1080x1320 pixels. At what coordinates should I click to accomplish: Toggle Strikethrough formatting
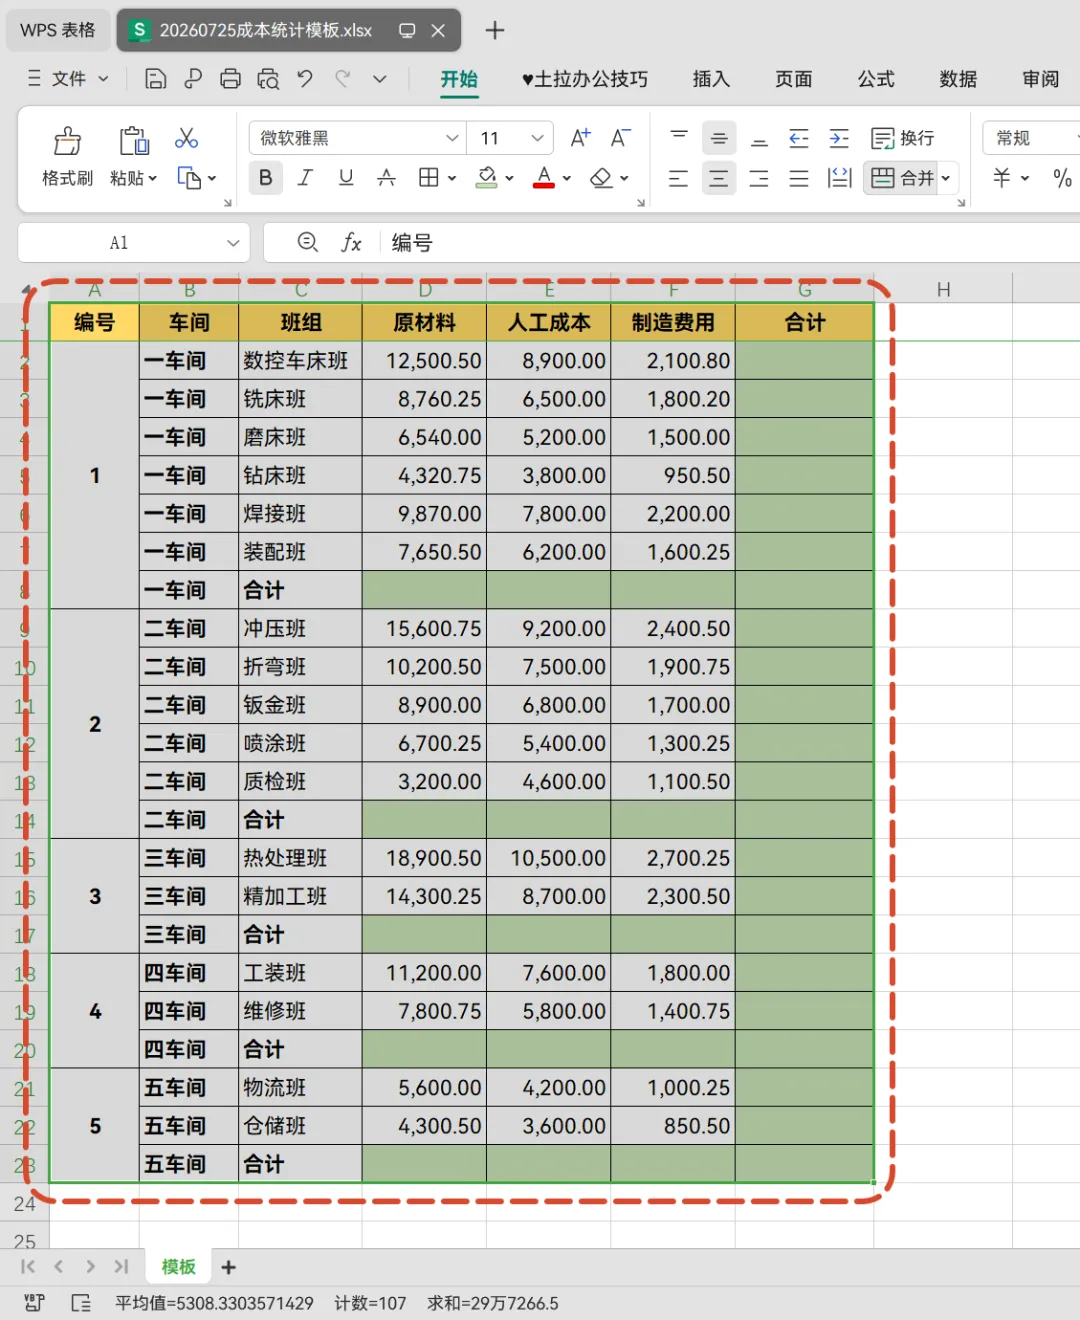(x=386, y=178)
